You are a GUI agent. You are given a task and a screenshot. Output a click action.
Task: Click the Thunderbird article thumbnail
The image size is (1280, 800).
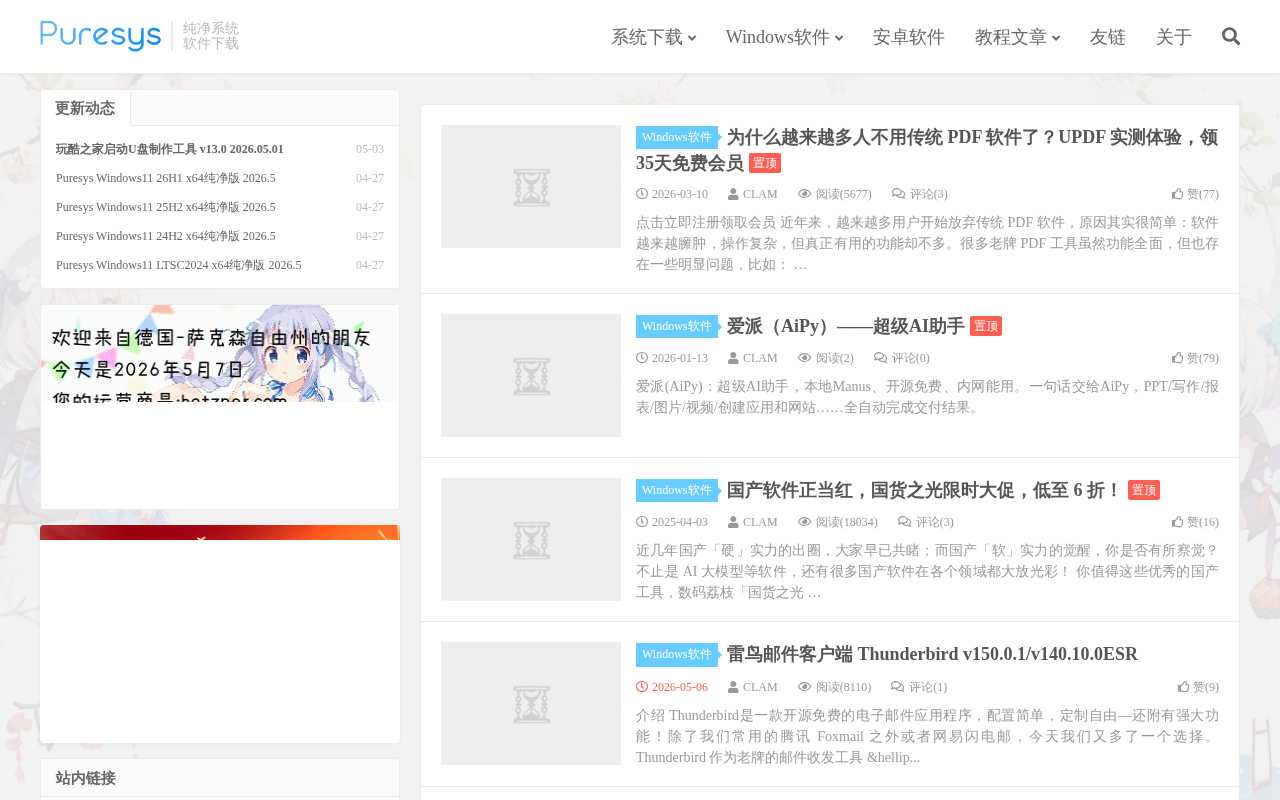531,704
